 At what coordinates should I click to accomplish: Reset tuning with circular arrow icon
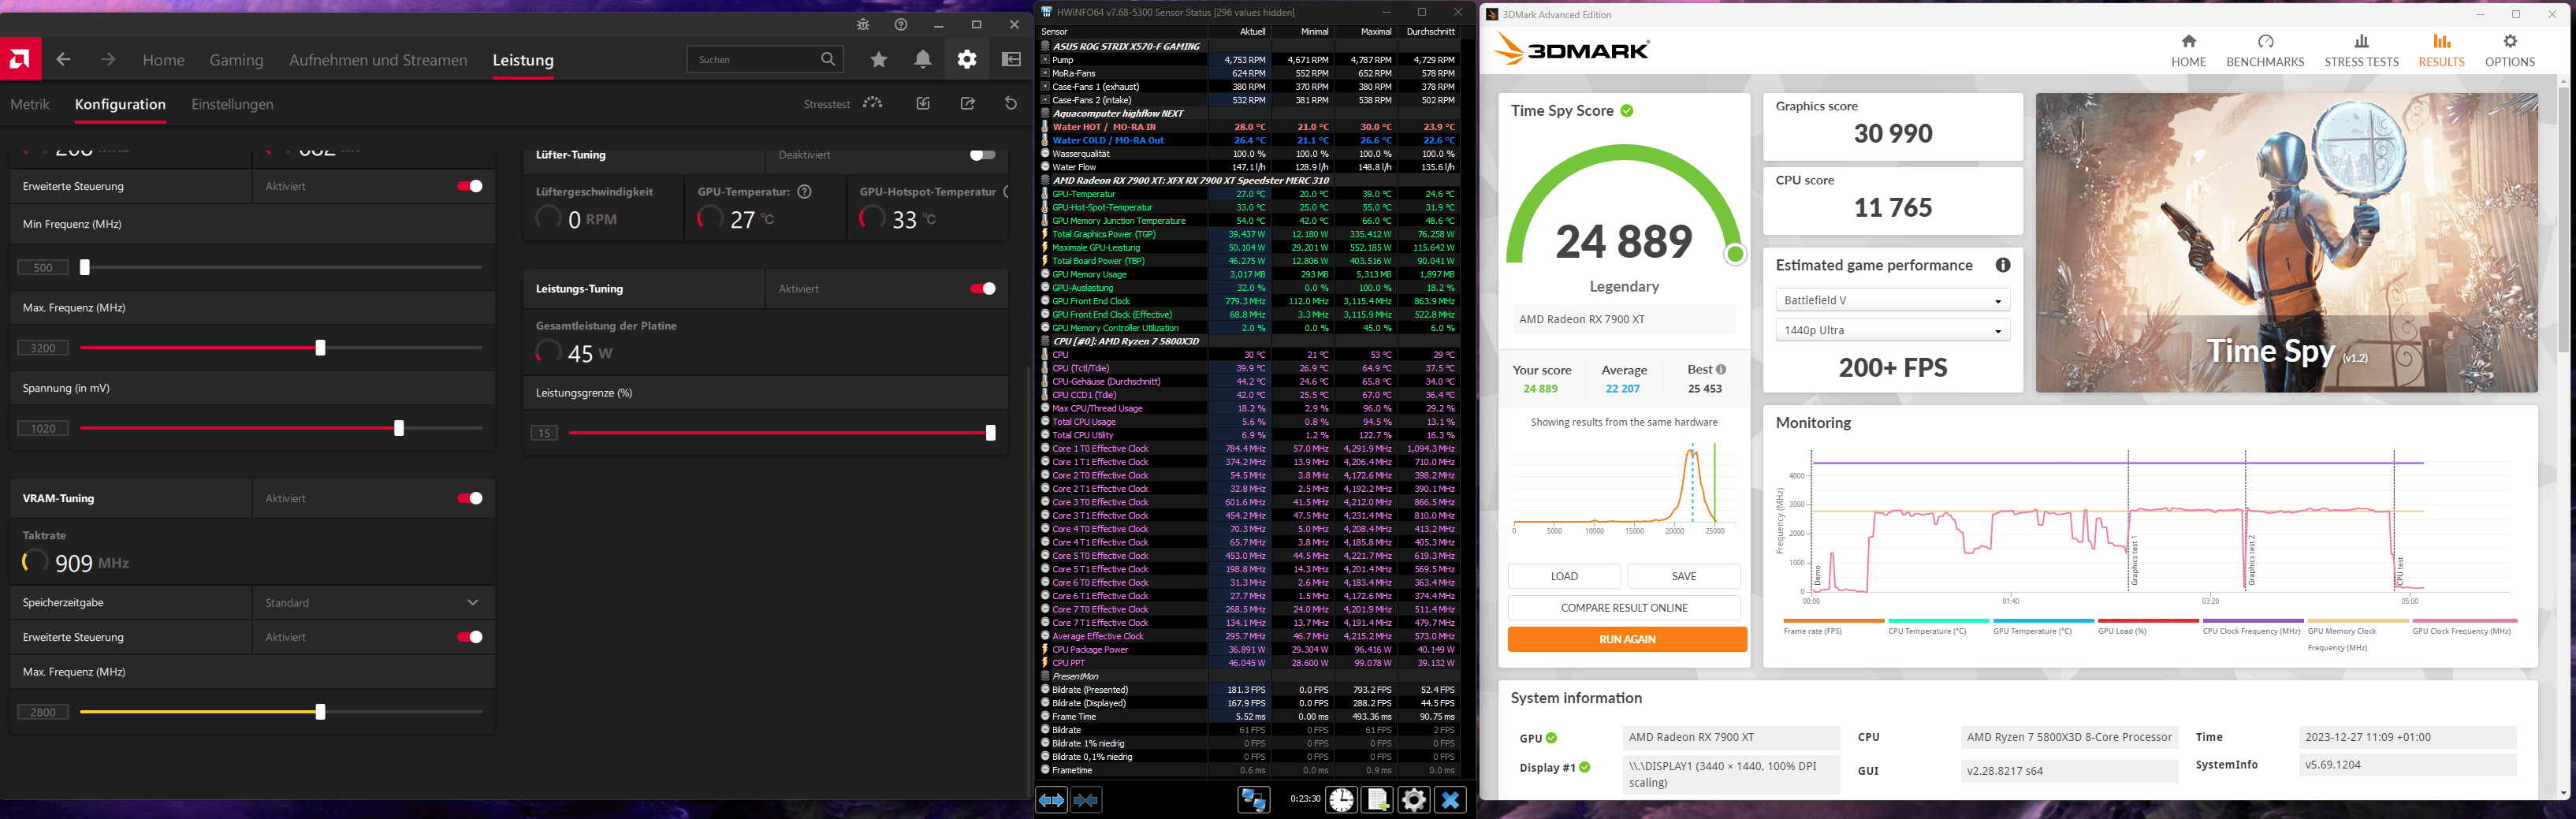pos(1011,103)
